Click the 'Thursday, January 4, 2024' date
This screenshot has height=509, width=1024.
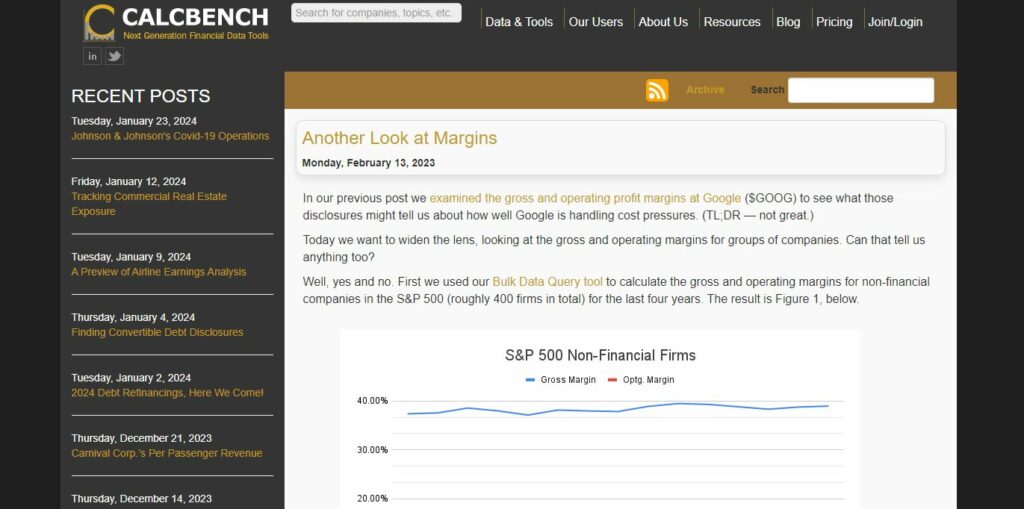(133, 317)
